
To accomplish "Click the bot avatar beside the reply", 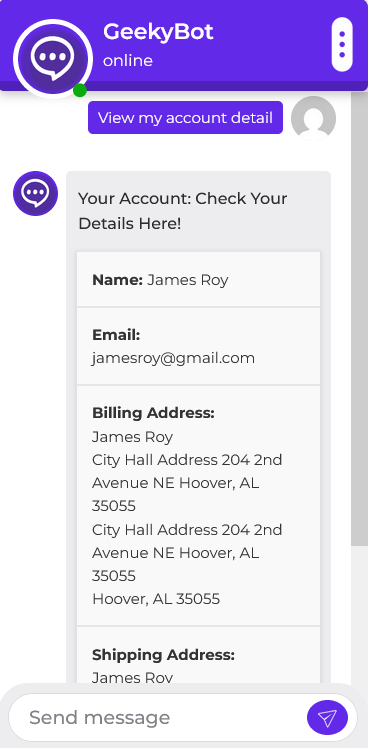I will tap(35, 193).
